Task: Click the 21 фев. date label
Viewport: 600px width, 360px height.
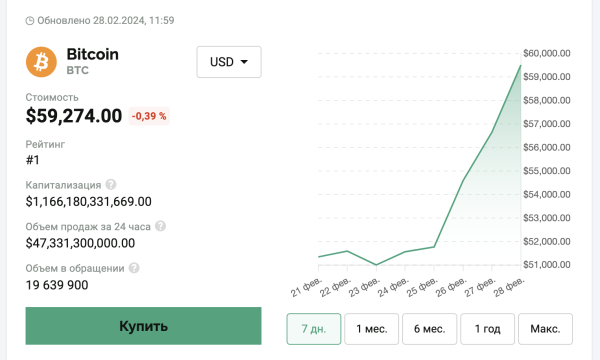Action: click(307, 287)
